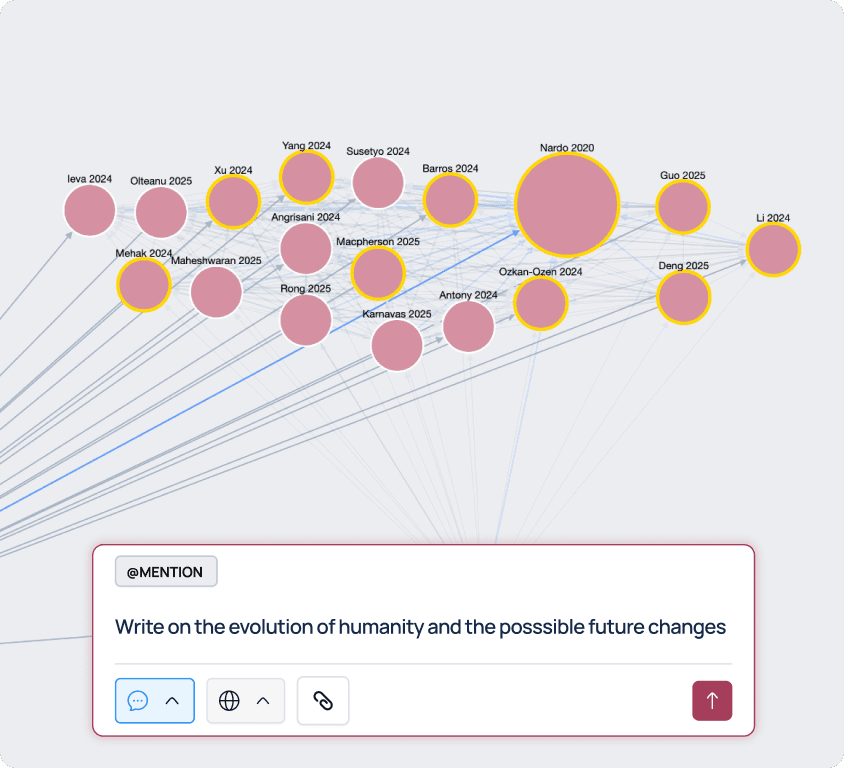Viewport: 844px width, 768px height.
Task: Click the Mehak 2024 node
Action: click(144, 285)
